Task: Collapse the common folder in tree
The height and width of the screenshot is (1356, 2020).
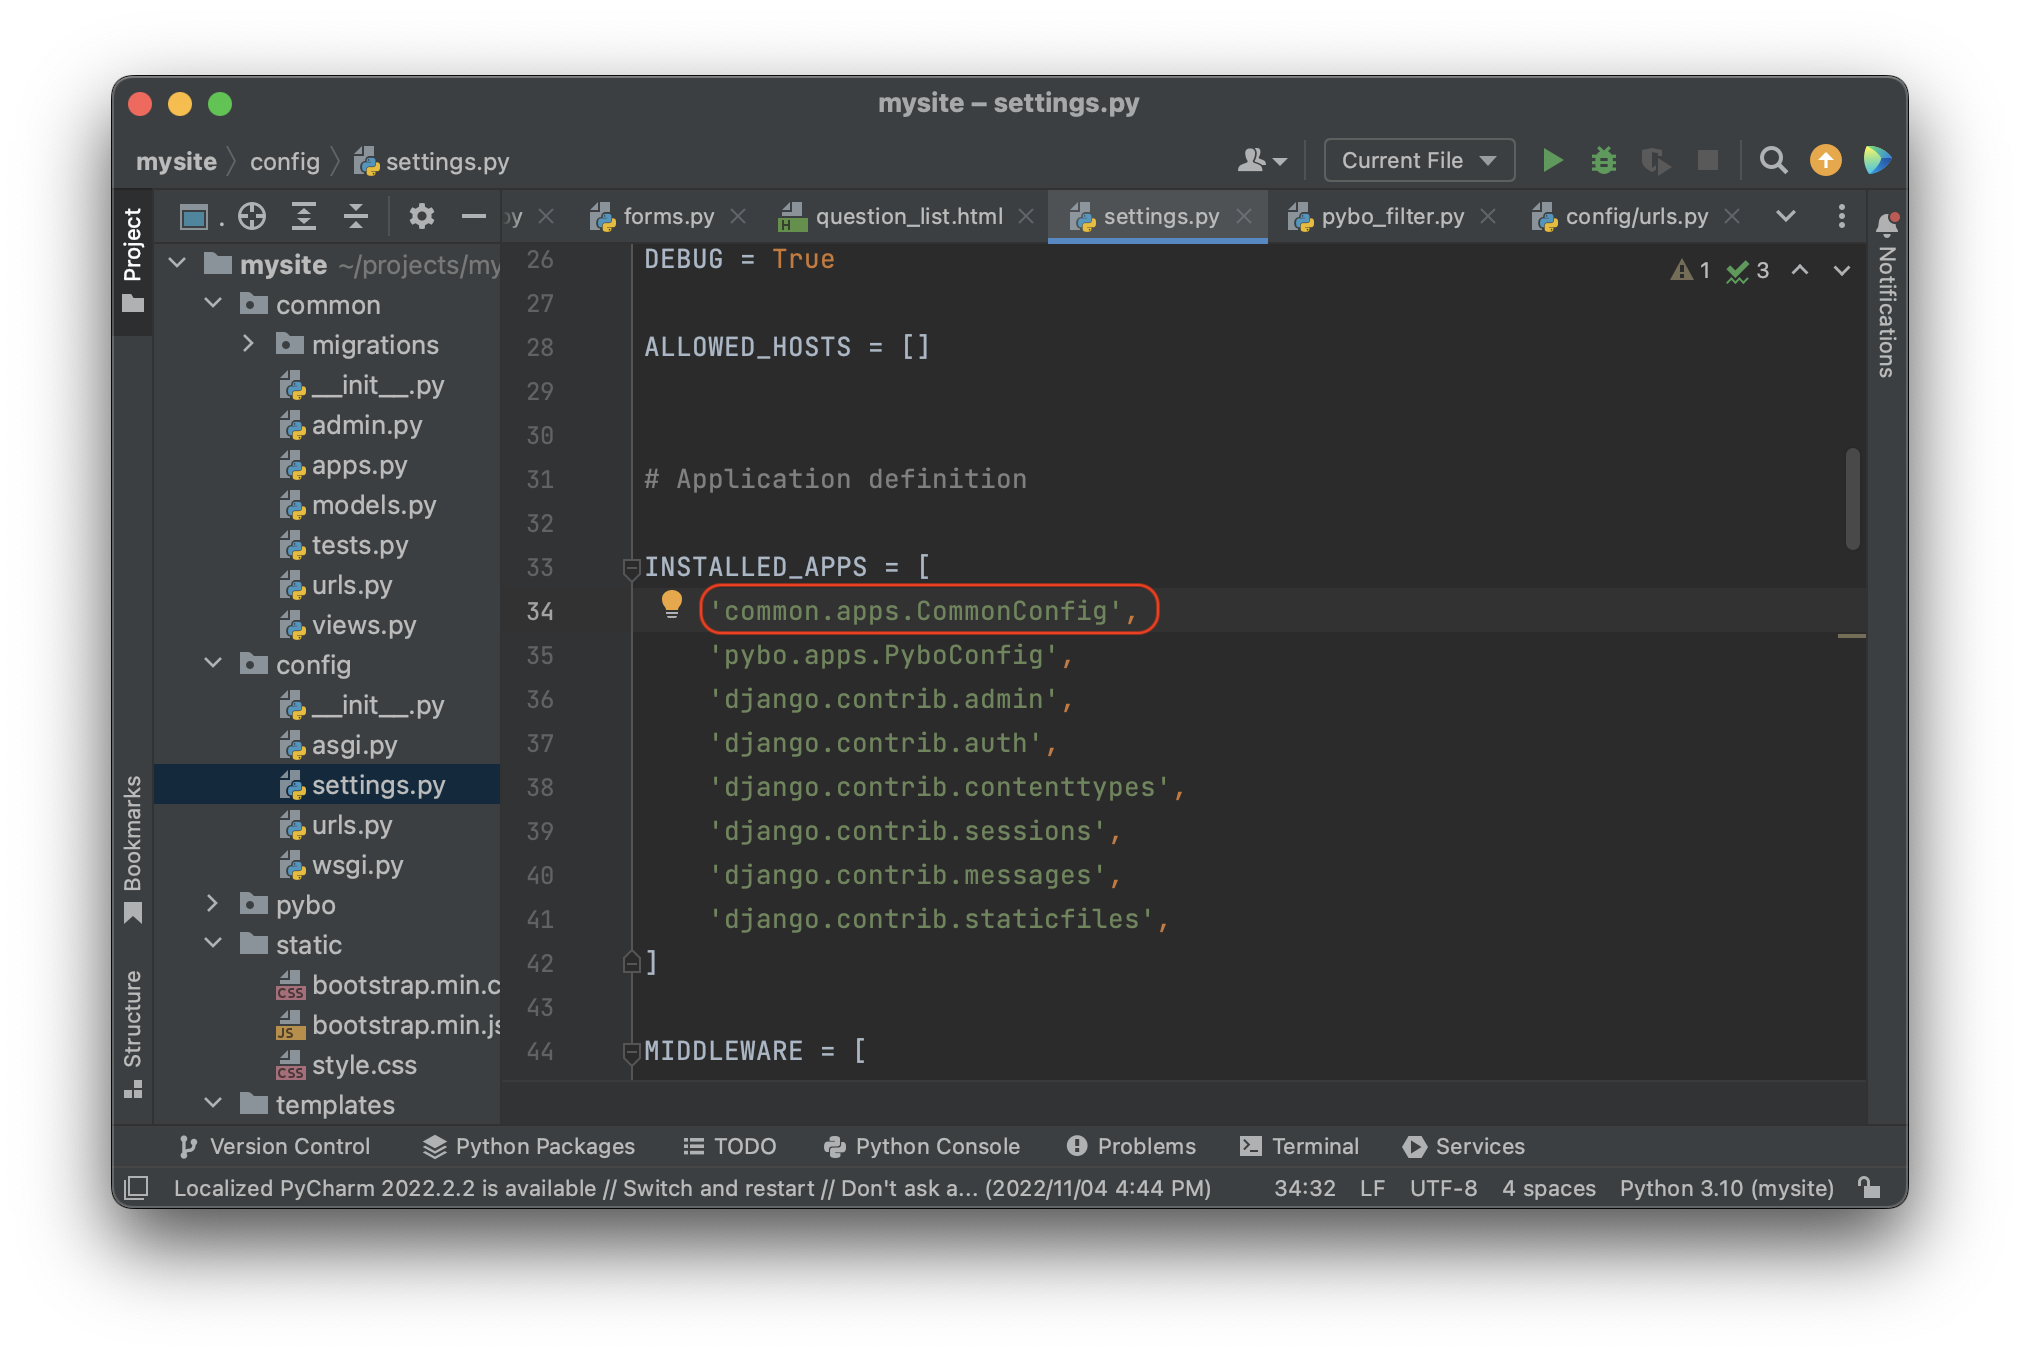Action: click(212, 304)
